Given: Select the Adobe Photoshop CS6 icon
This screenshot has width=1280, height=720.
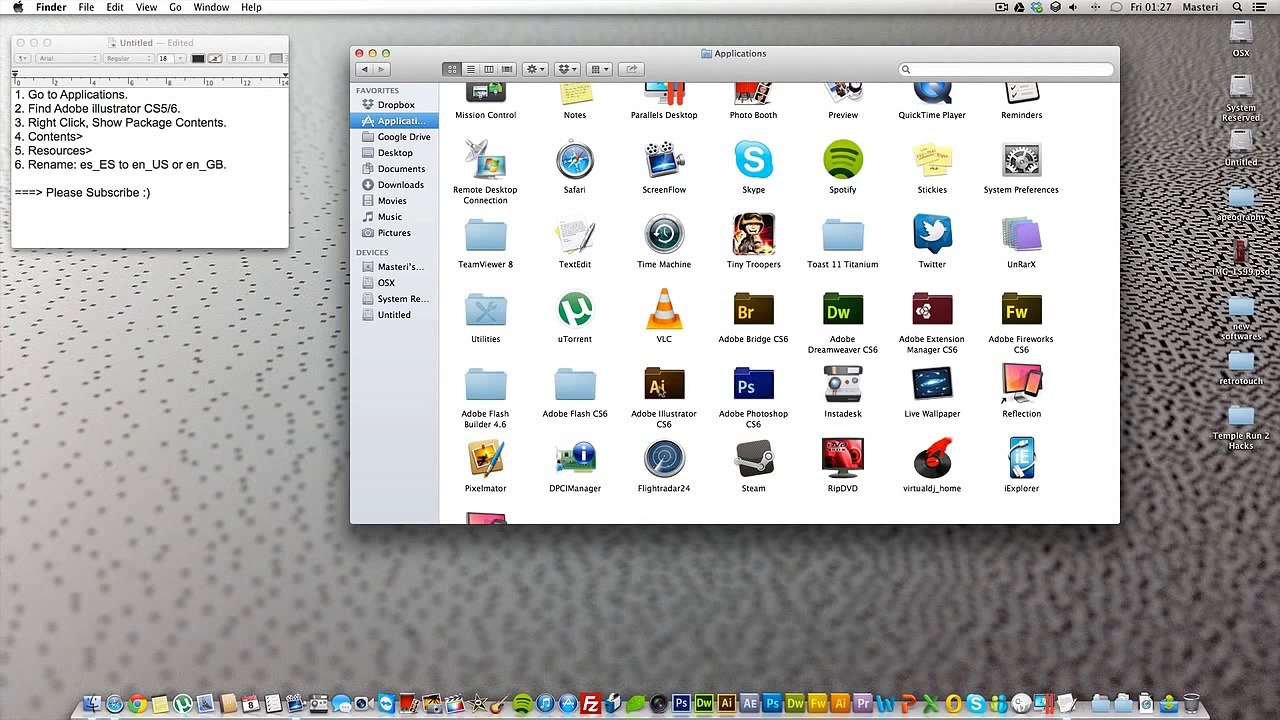Looking at the screenshot, I should [x=753, y=385].
